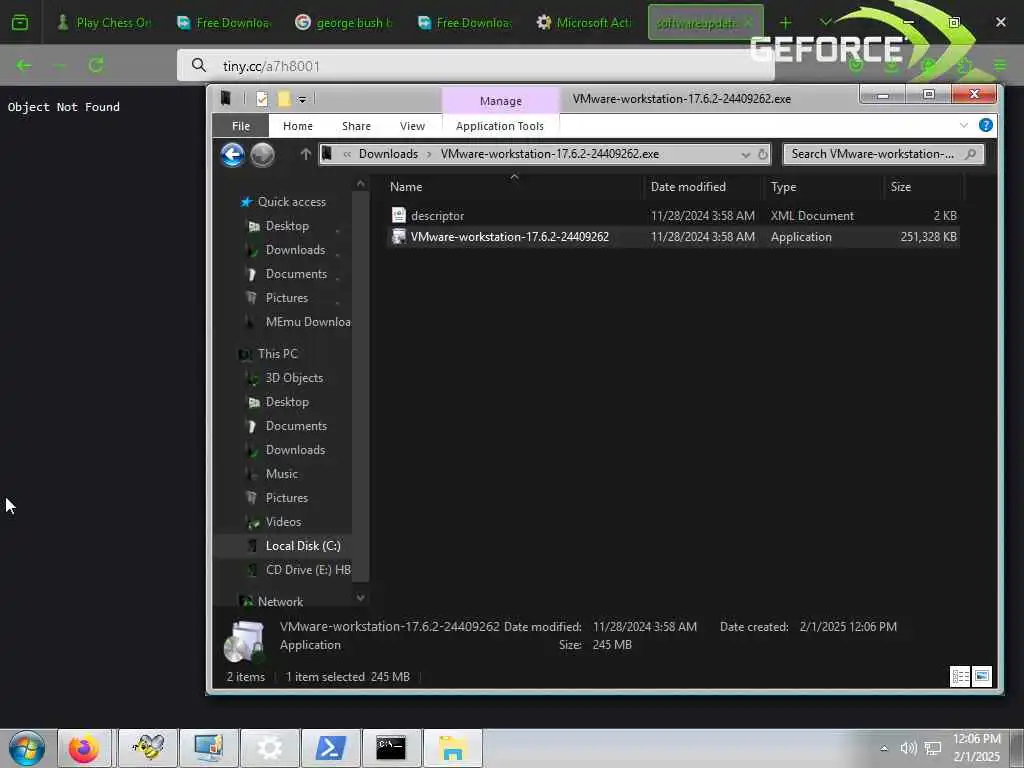Refresh the Explorer address bar location

(763, 154)
